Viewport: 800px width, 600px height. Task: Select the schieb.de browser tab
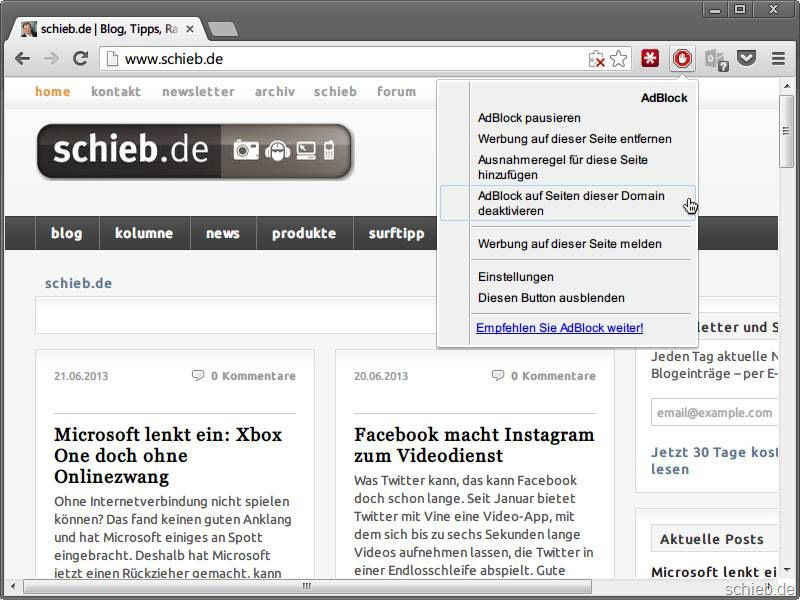click(107, 30)
